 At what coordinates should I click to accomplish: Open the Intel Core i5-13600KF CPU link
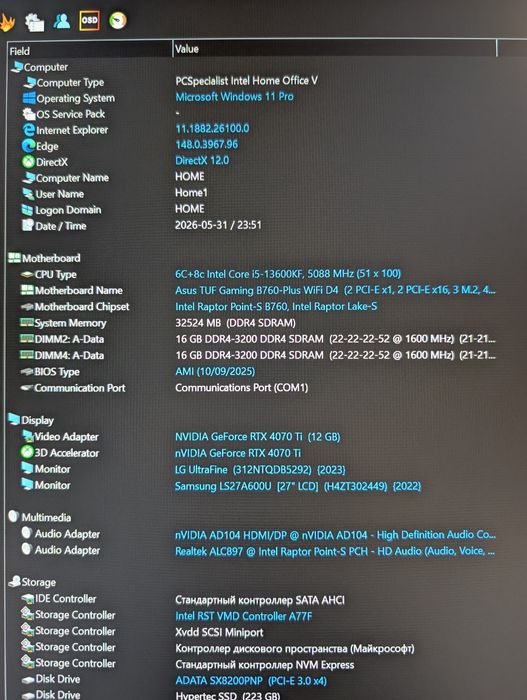(x=288, y=273)
